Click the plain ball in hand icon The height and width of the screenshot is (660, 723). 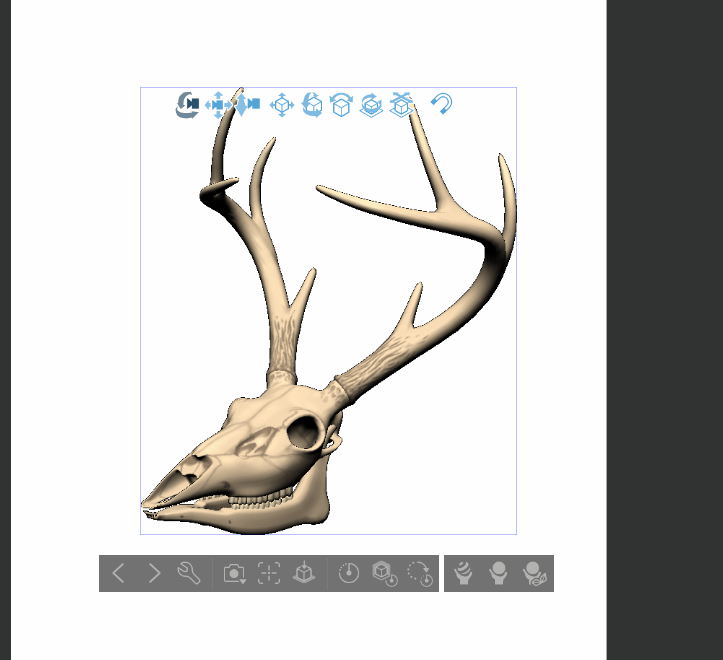click(498, 573)
